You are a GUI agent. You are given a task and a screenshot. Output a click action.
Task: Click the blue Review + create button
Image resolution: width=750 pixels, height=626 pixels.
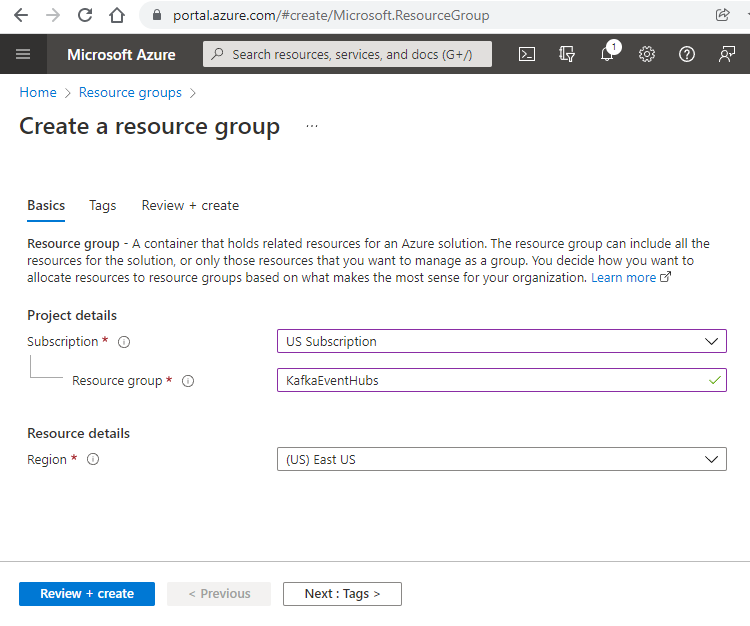[87, 594]
